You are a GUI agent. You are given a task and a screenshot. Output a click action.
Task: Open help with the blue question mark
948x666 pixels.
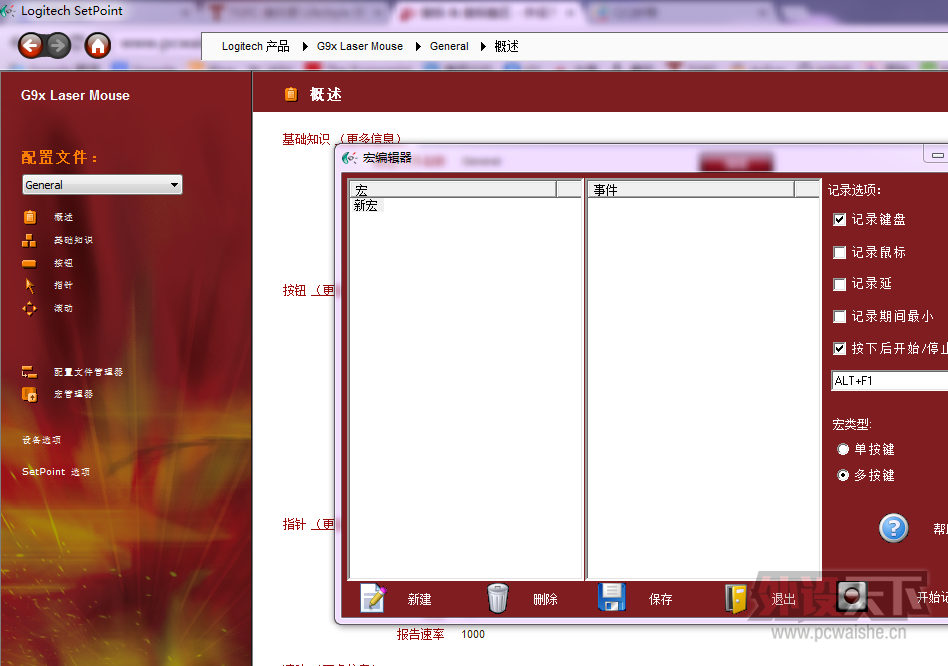point(893,528)
